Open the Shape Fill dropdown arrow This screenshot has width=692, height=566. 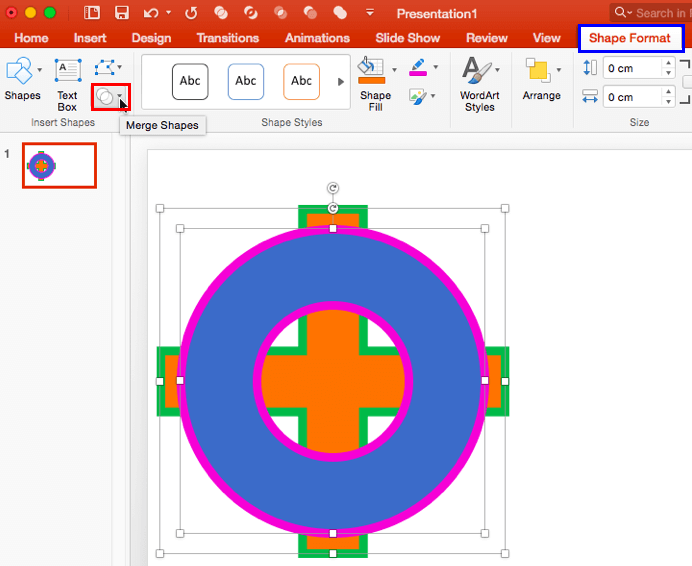[395, 70]
